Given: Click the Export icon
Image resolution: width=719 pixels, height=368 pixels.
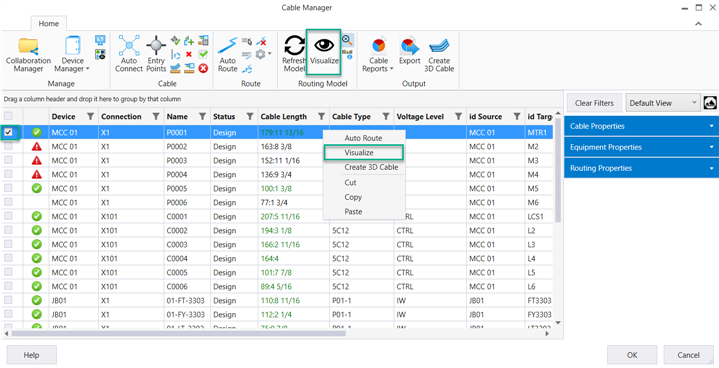Looking at the screenshot, I should coord(409,51).
